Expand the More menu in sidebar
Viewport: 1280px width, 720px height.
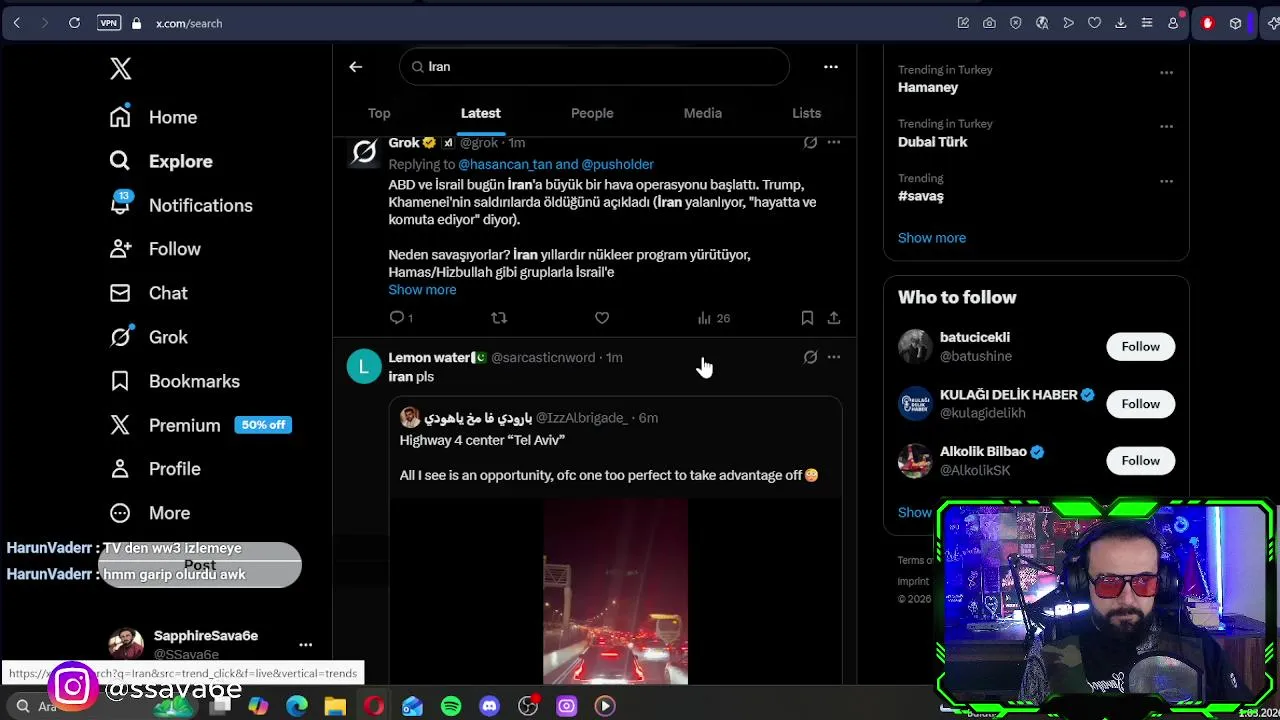pyautogui.click(x=149, y=513)
